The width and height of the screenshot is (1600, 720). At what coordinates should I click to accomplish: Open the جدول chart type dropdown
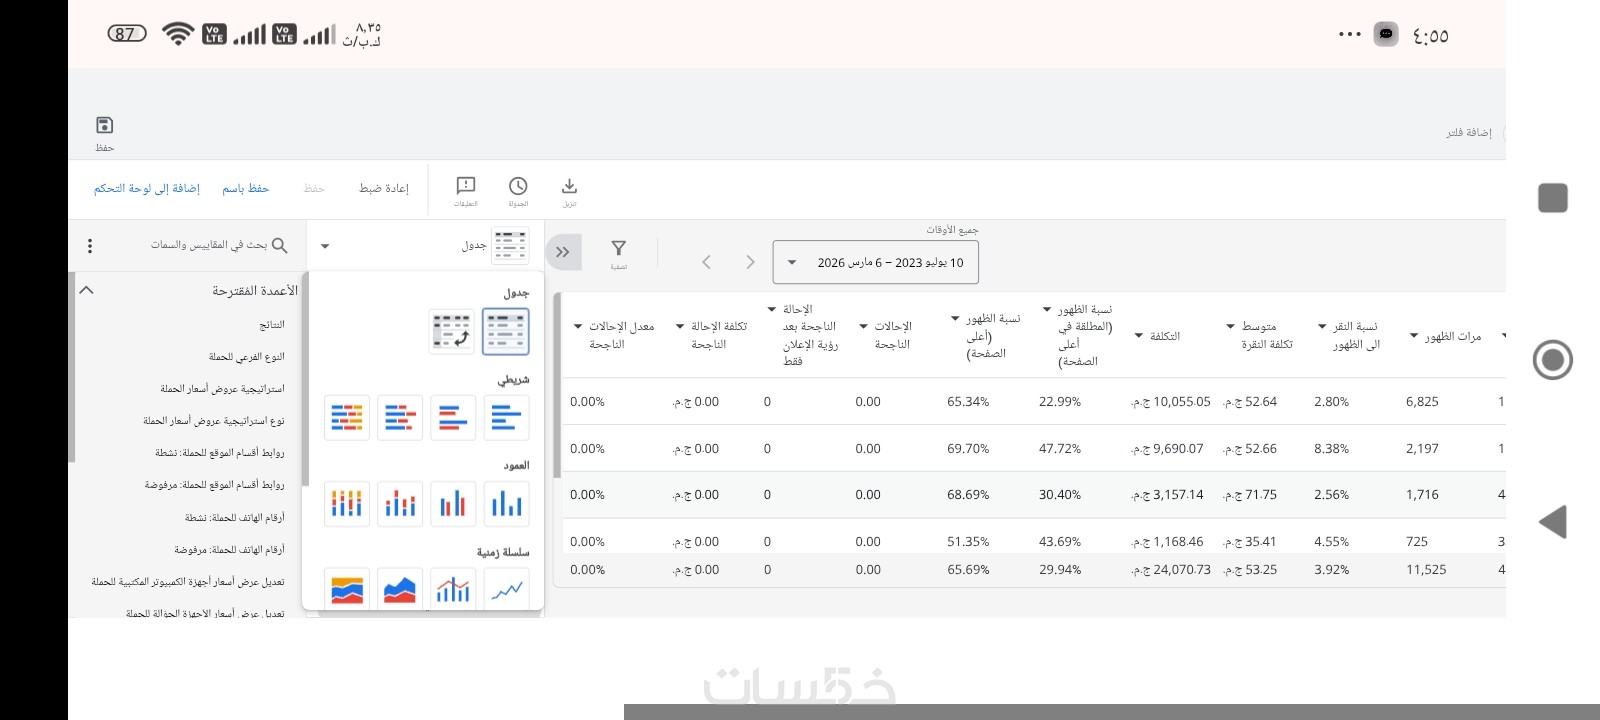tap(425, 246)
